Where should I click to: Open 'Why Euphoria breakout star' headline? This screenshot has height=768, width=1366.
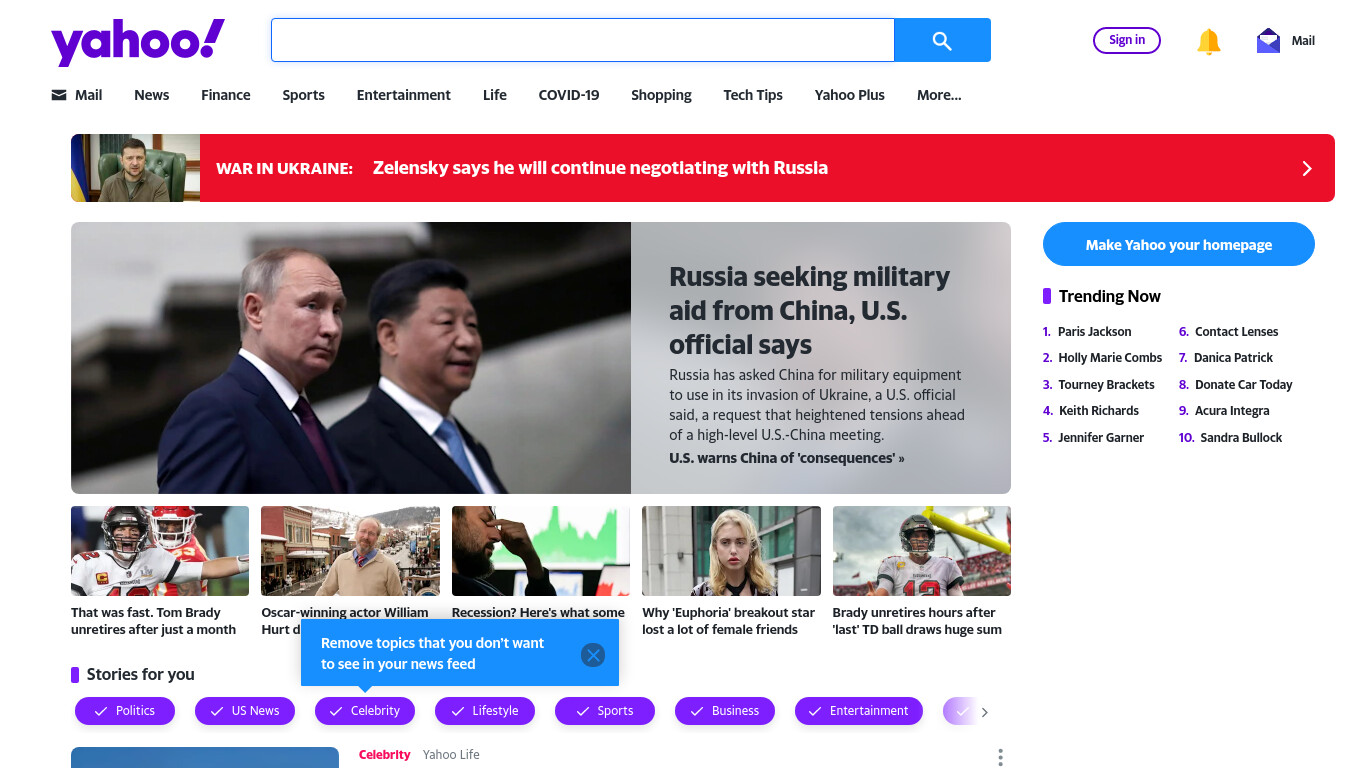click(x=728, y=621)
